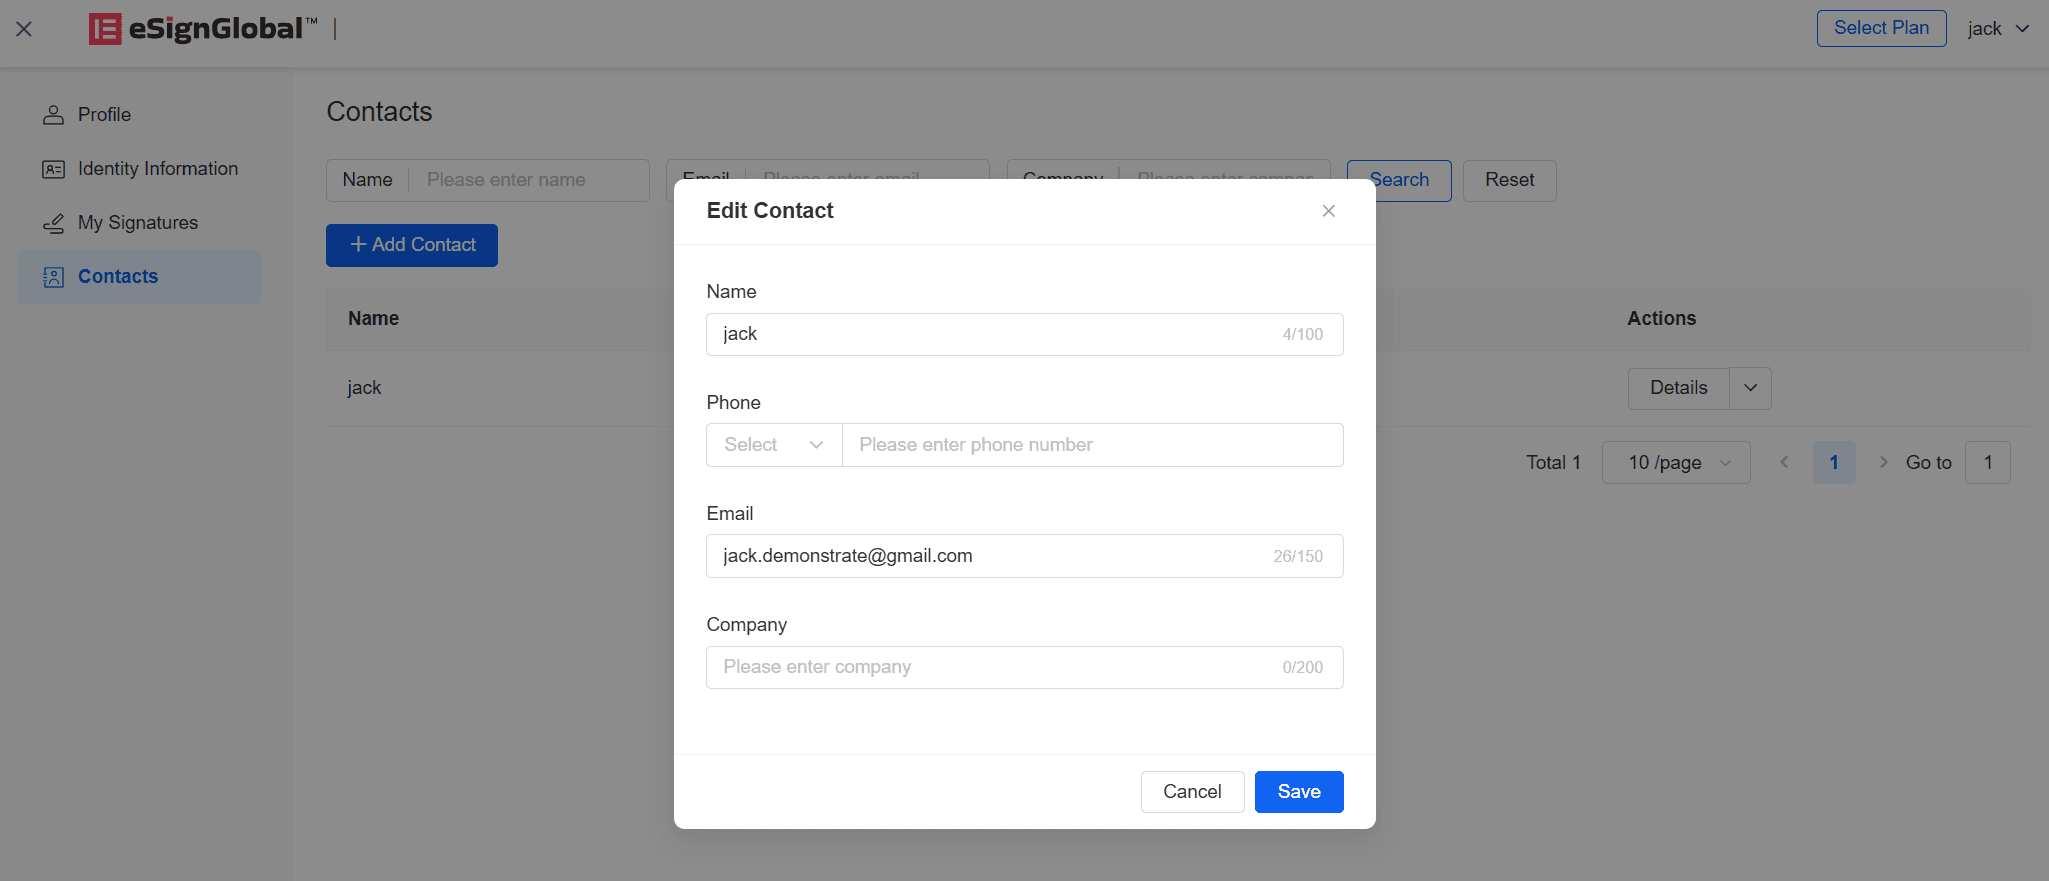Edit the Email address field
Screen dimensions: 2049x881
pos(1024,556)
